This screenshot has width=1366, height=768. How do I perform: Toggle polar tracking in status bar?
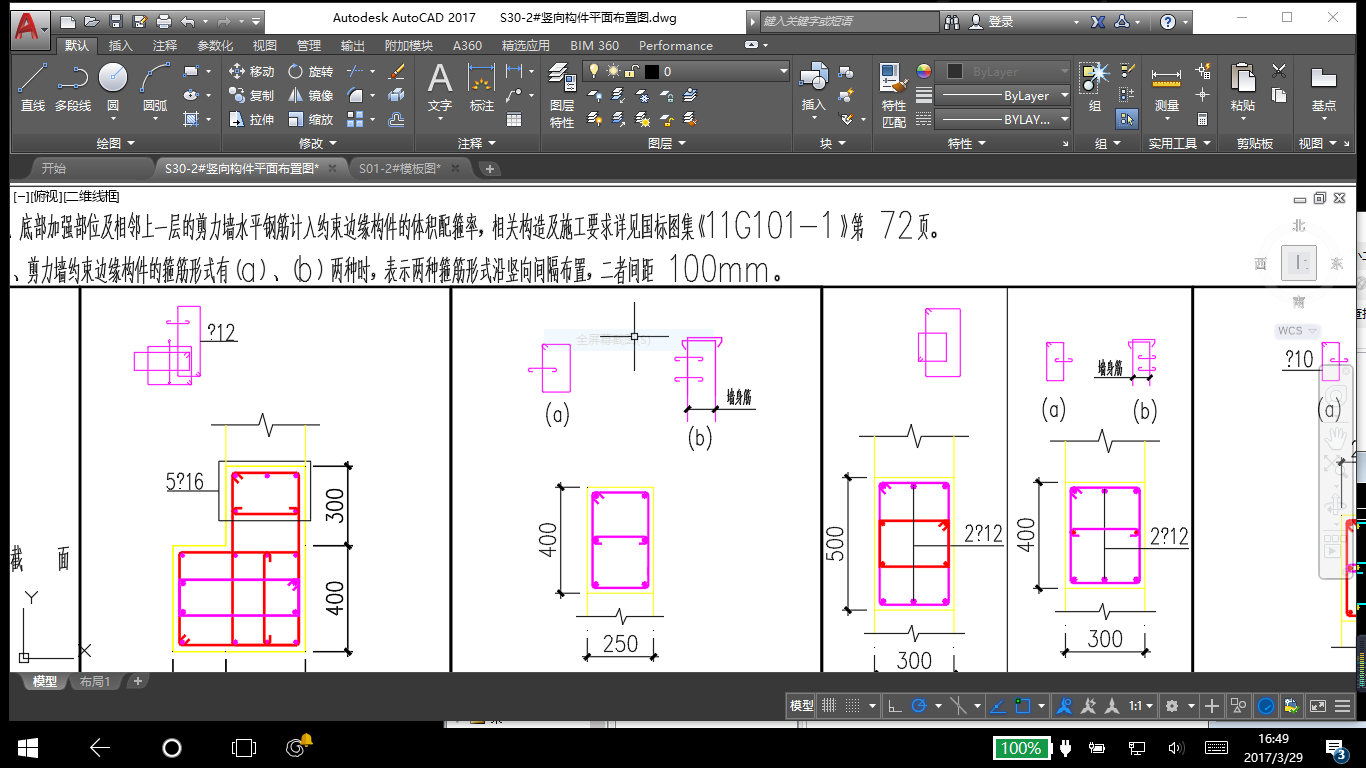coord(919,706)
